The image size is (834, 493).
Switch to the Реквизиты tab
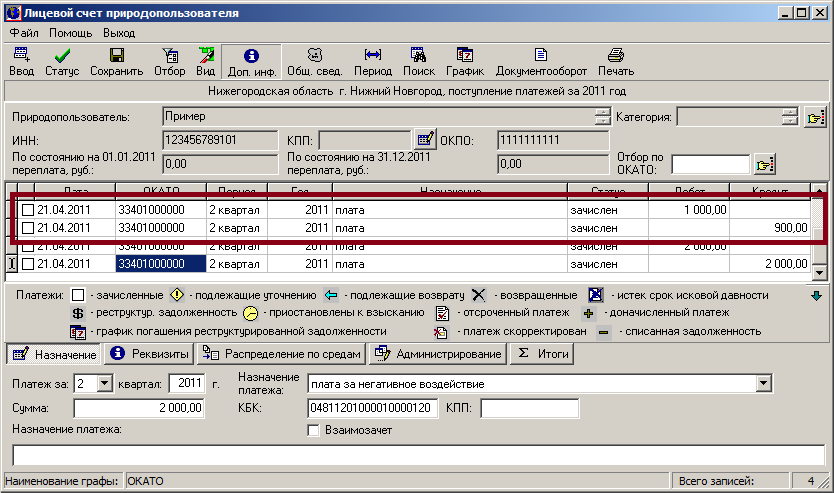click(149, 354)
